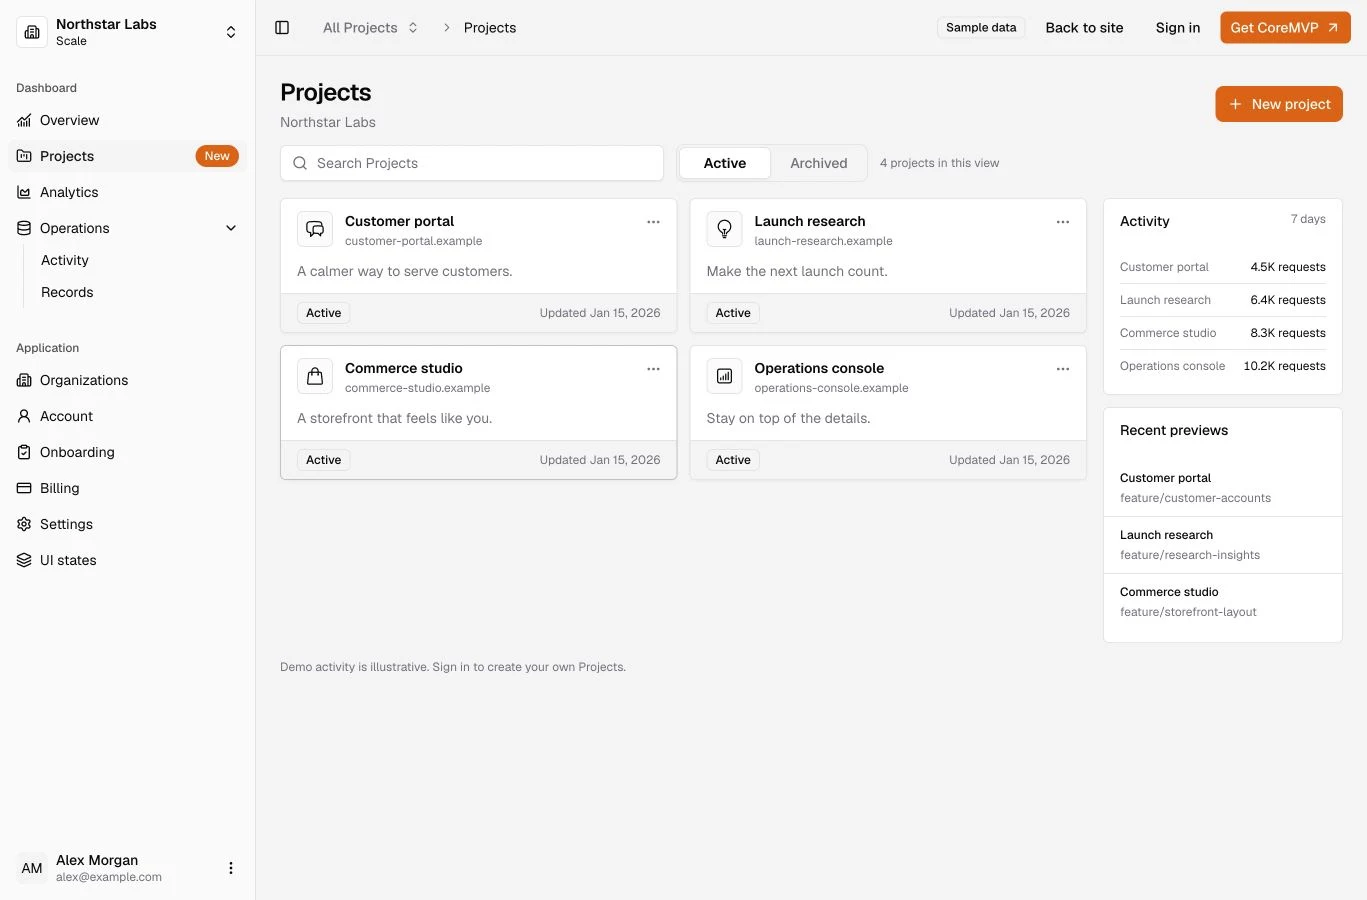The height and width of the screenshot is (900, 1367).
Task: Click the Get CoreMVP button
Action: (1285, 28)
